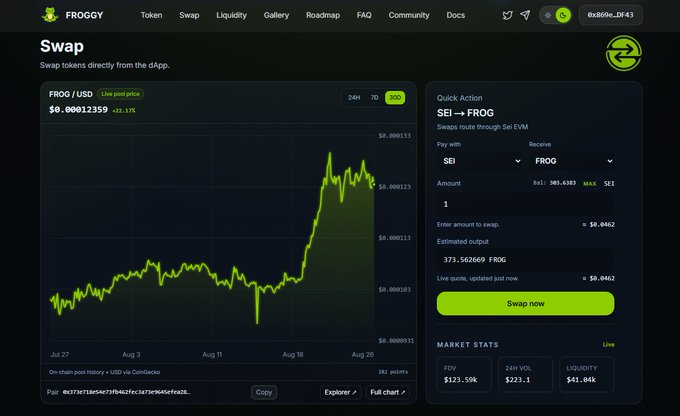Click the Swaps route through Sei EVM text
Viewport: 680px width, 416px height.
(x=482, y=127)
